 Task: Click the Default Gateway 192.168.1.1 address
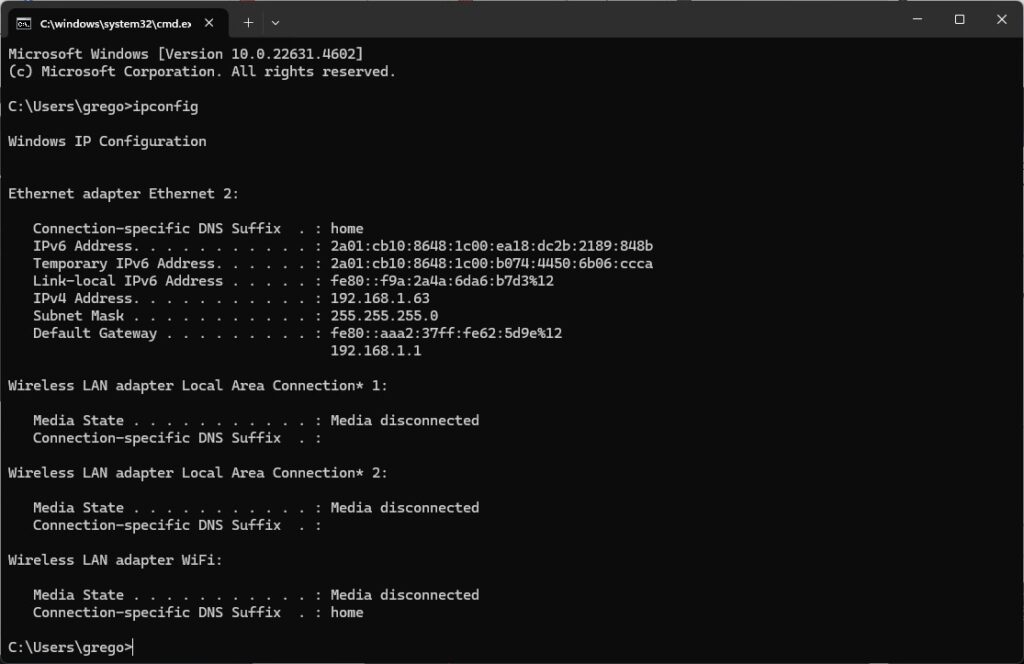click(374, 351)
